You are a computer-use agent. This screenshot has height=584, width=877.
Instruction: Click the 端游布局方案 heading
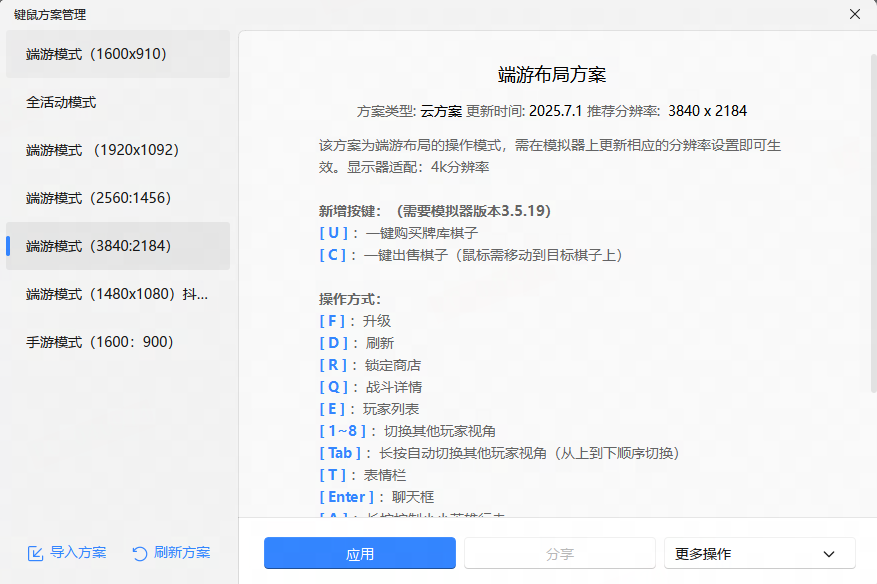pyautogui.click(x=552, y=75)
